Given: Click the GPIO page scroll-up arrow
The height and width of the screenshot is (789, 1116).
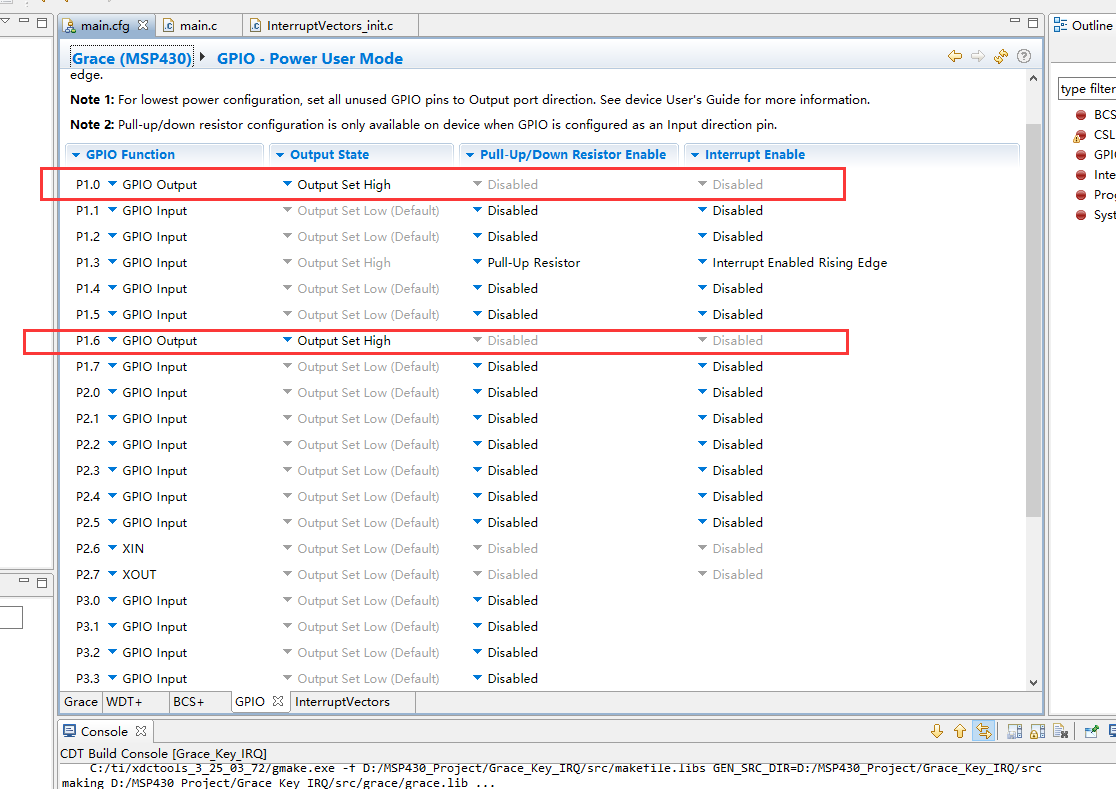Looking at the screenshot, I should 1033,78.
